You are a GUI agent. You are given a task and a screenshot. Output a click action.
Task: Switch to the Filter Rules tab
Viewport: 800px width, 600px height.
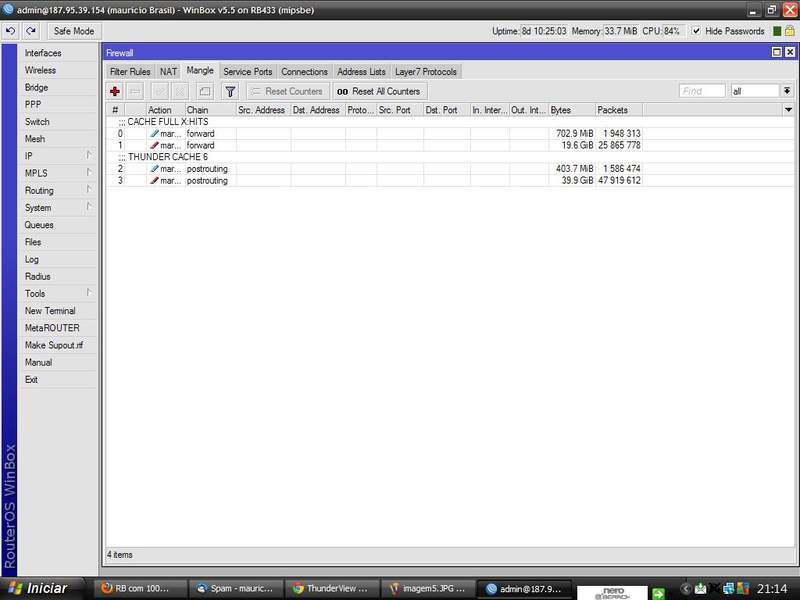pyautogui.click(x=130, y=72)
